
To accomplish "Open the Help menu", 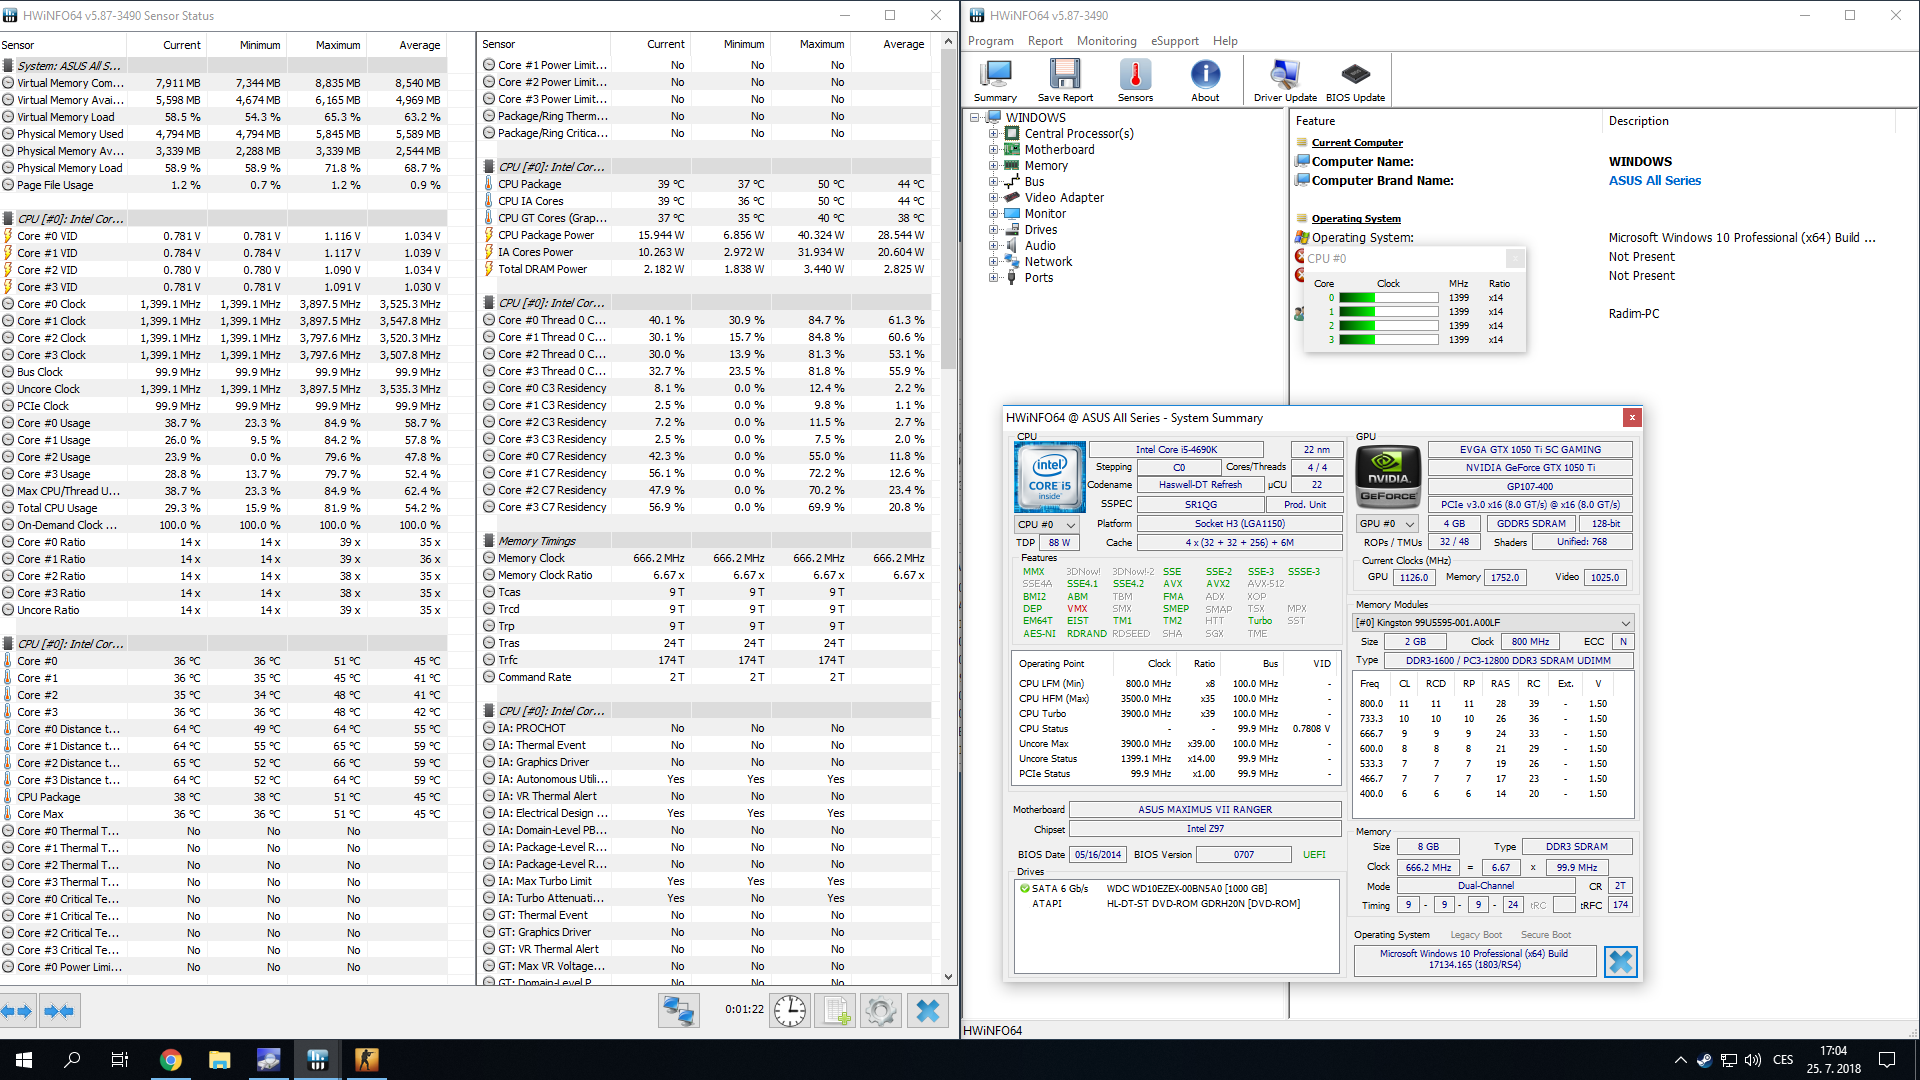I will (x=1225, y=41).
